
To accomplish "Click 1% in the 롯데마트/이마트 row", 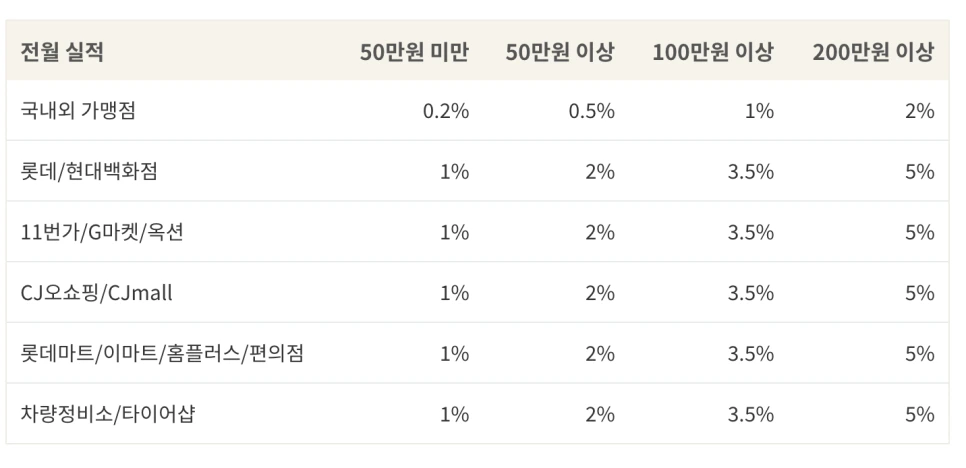I will 455,354.
